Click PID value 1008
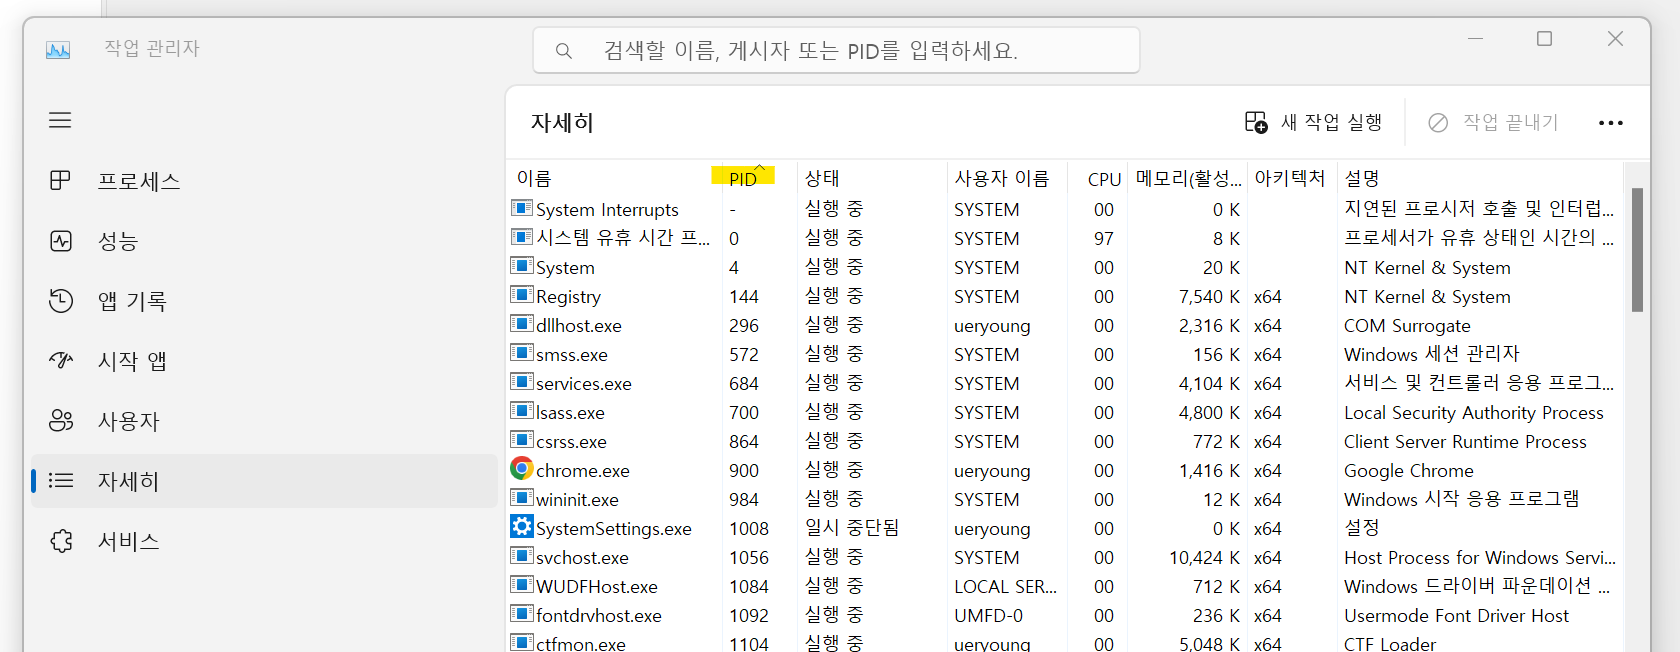1680x652 pixels. click(x=749, y=529)
